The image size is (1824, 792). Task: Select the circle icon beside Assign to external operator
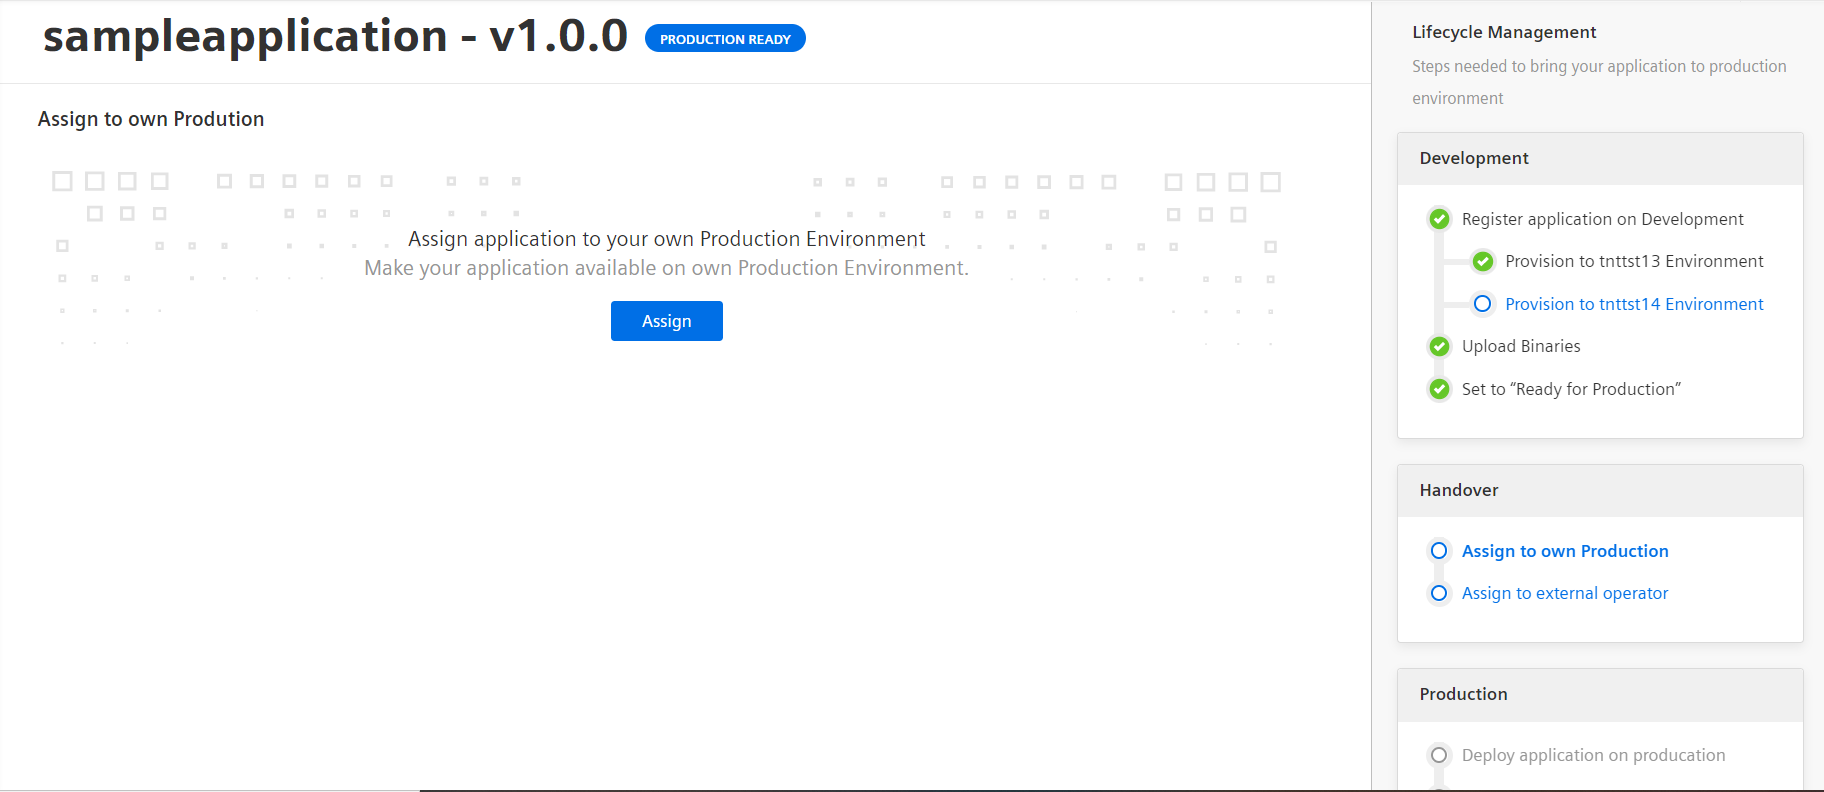tap(1439, 593)
